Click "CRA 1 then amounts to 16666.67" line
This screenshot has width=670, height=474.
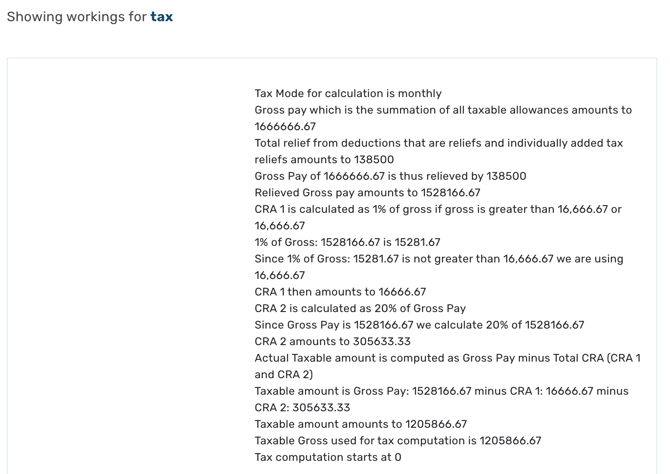tap(340, 292)
